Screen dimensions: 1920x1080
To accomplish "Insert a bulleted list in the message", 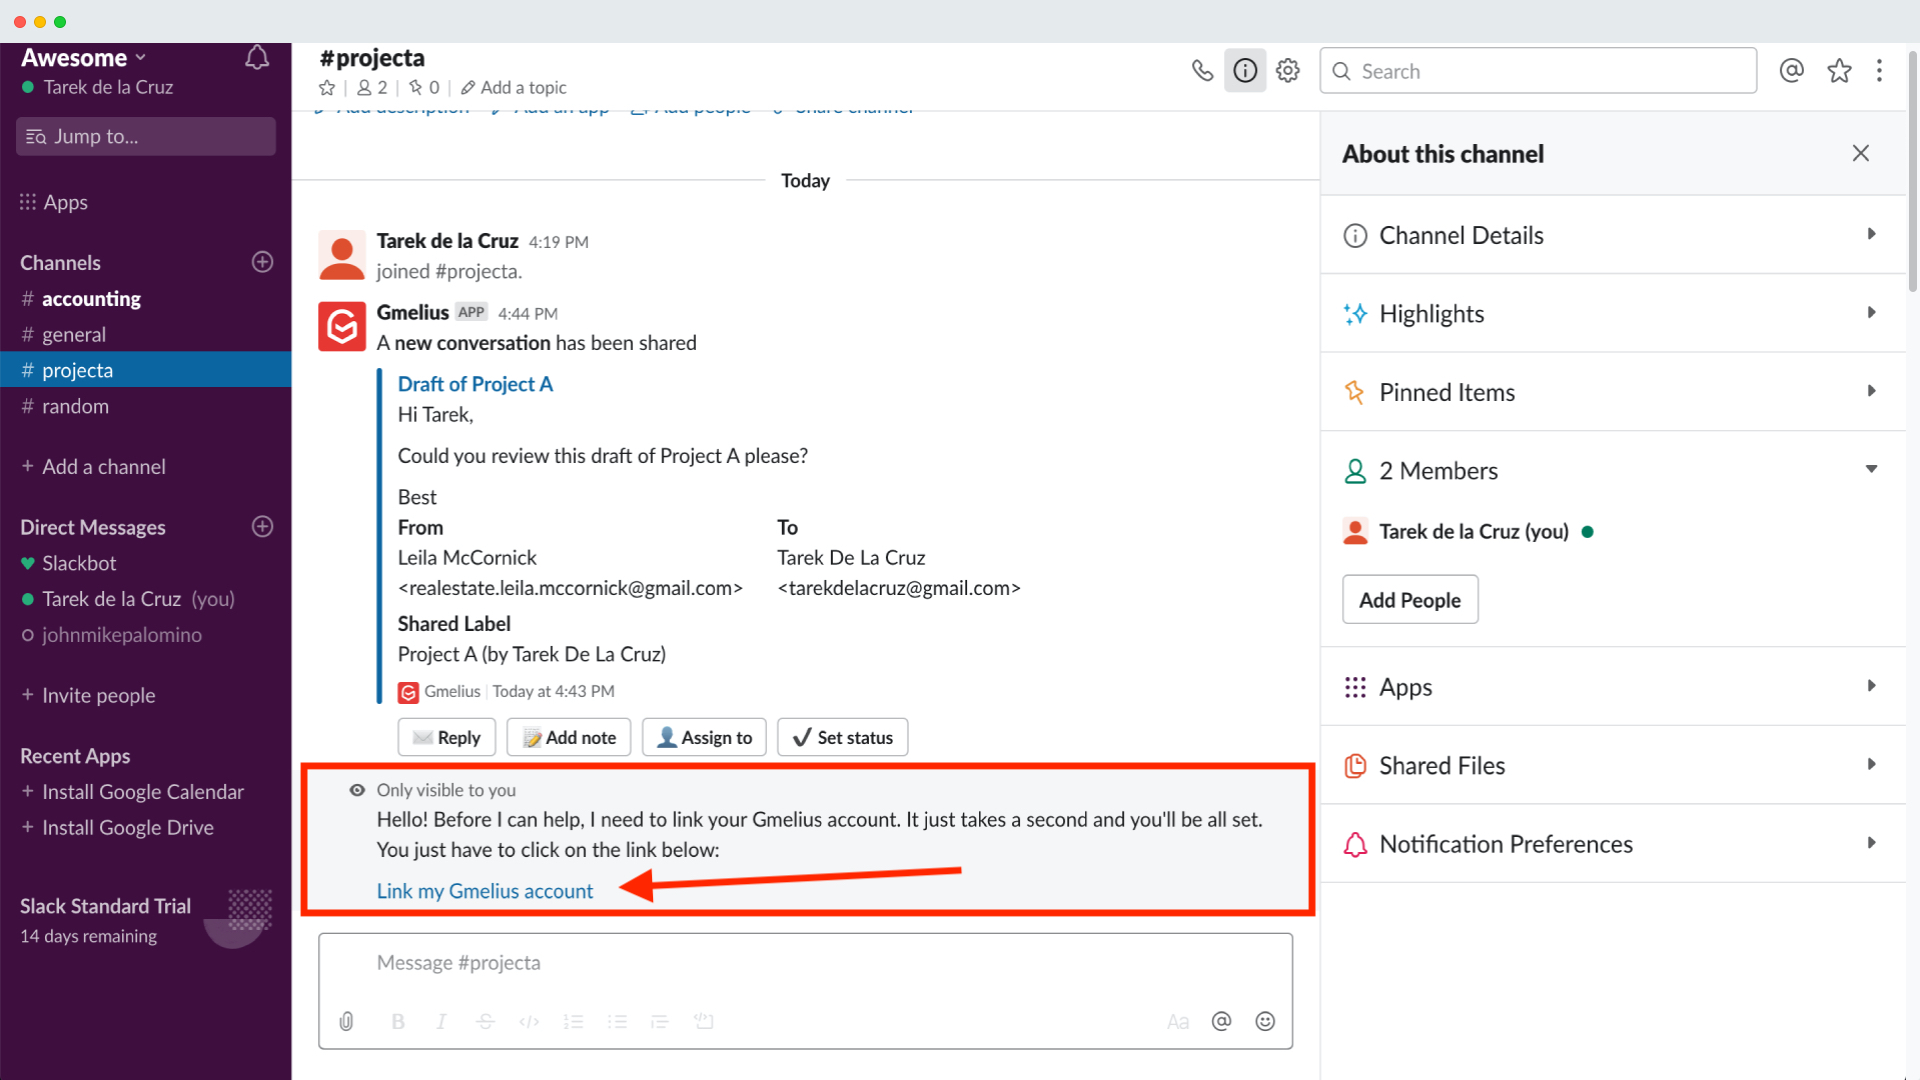I will [617, 1021].
